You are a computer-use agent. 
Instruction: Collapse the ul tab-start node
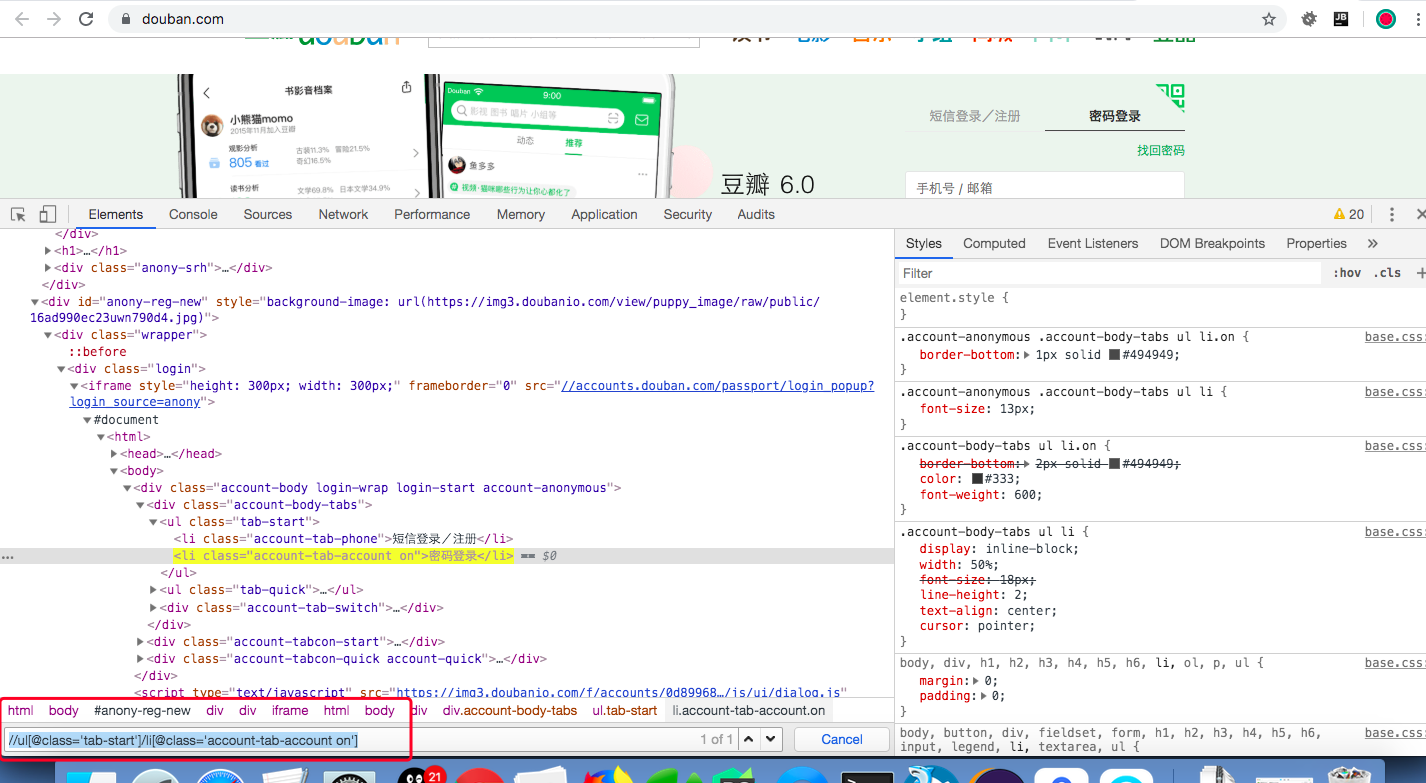[x=153, y=522]
